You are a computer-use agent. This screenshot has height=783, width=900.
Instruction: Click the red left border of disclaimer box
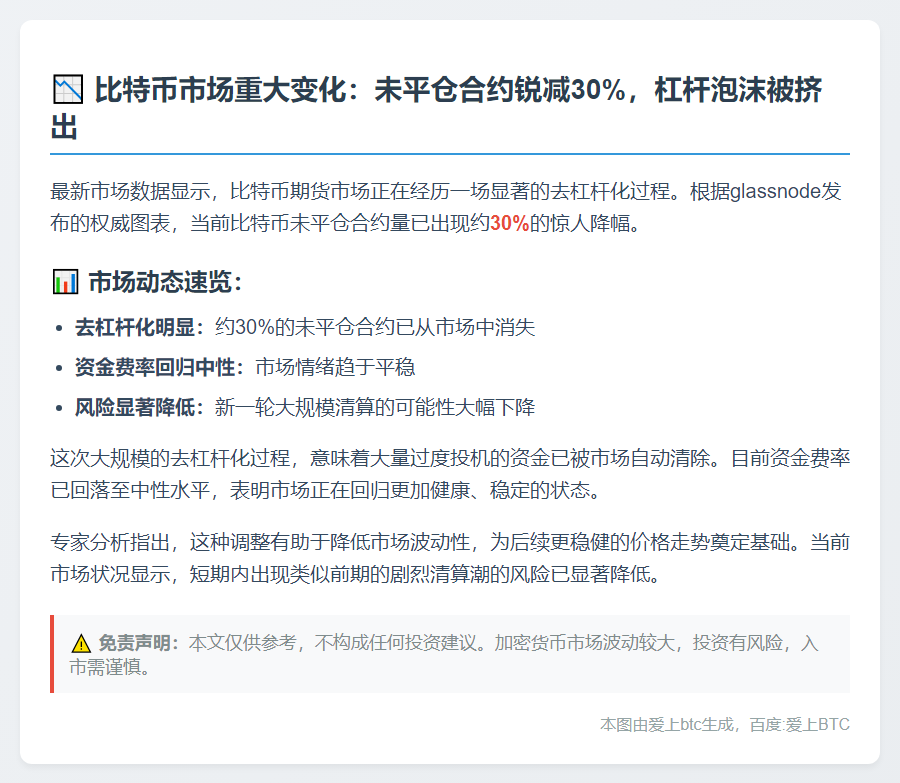point(52,654)
